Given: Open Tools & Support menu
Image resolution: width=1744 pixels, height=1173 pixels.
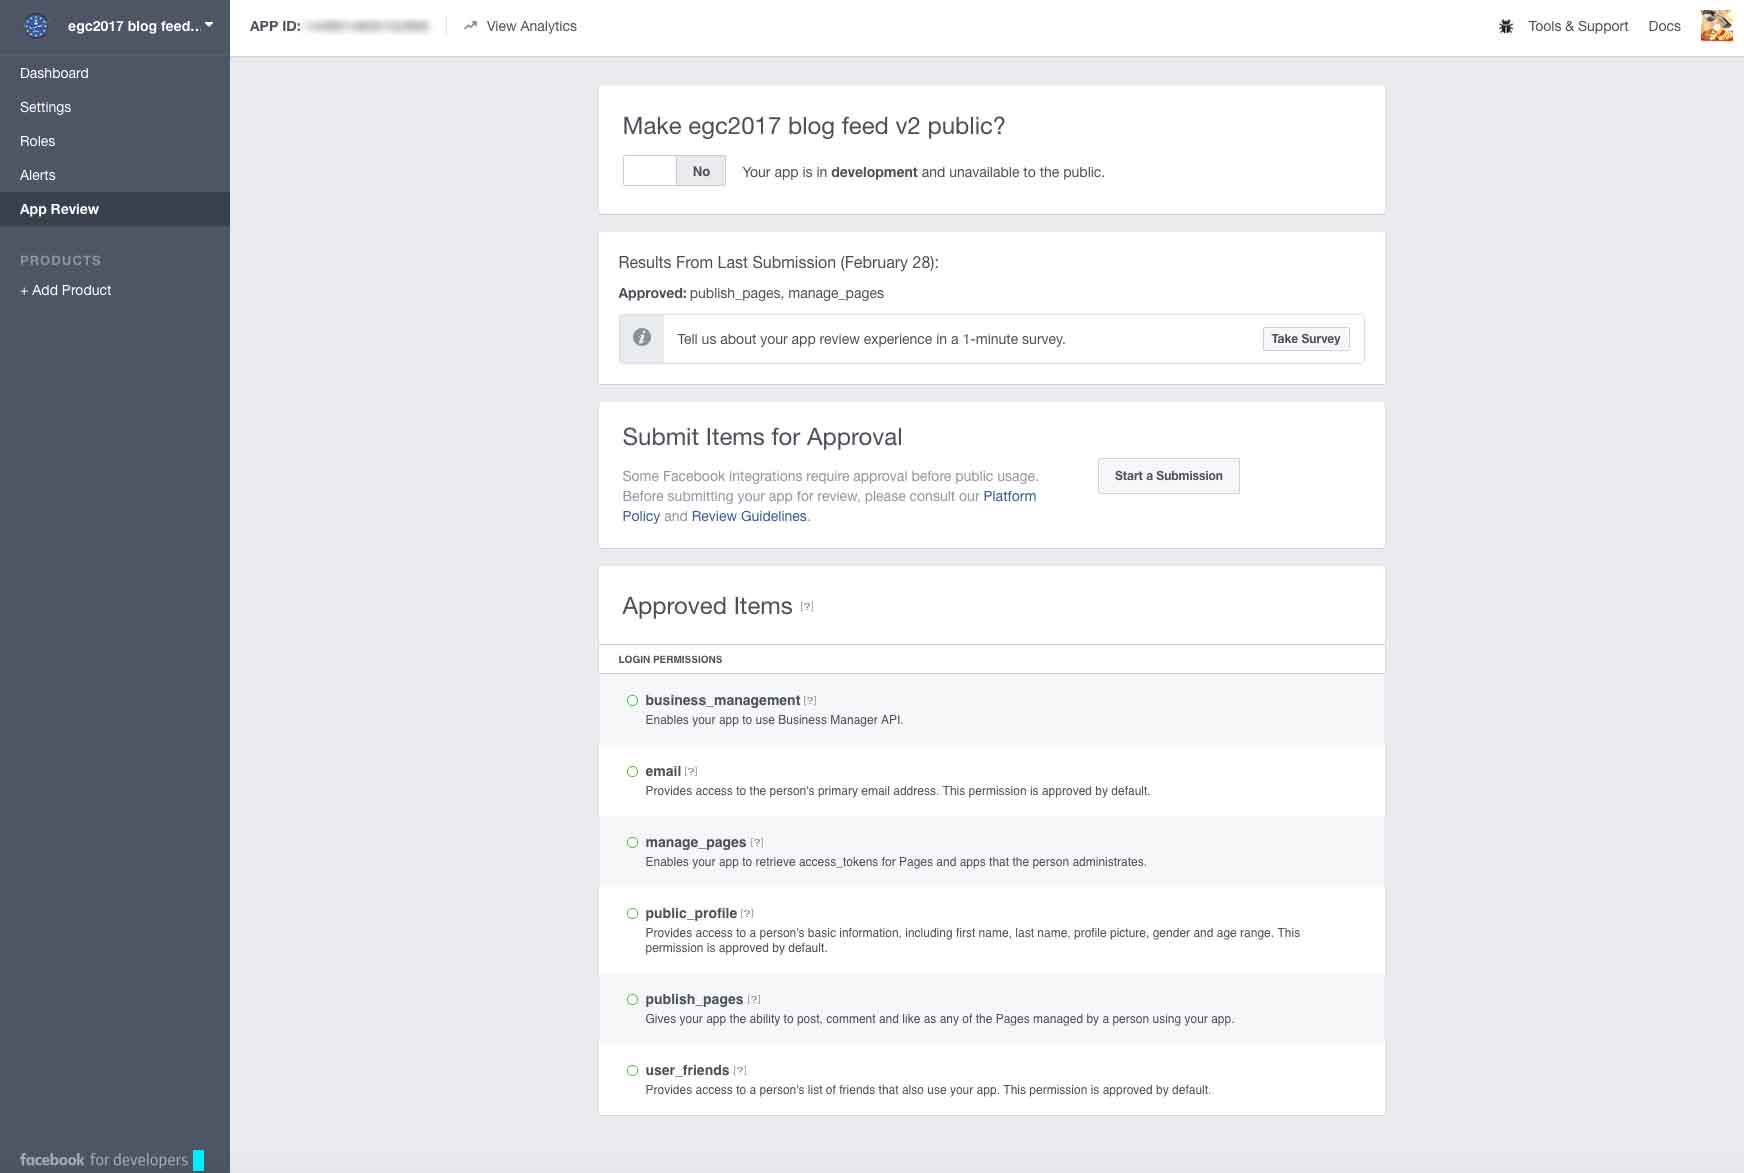Looking at the screenshot, I should [x=1578, y=26].
